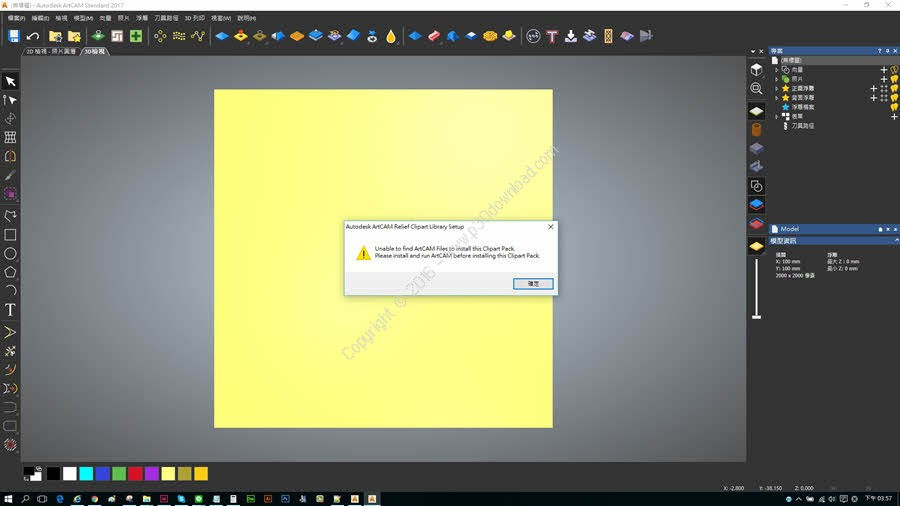
Task: Close the Clipart Library Setup dialog
Action: point(550,227)
